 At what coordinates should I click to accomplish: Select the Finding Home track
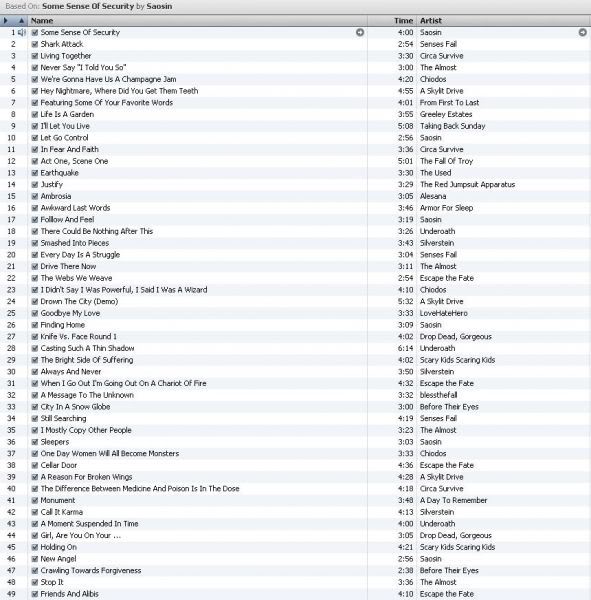[63, 325]
